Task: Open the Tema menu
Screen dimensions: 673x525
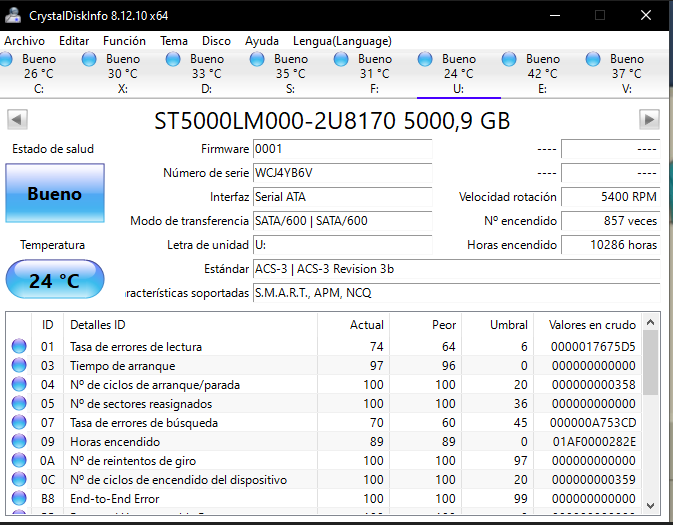Action: pos(174,41)
